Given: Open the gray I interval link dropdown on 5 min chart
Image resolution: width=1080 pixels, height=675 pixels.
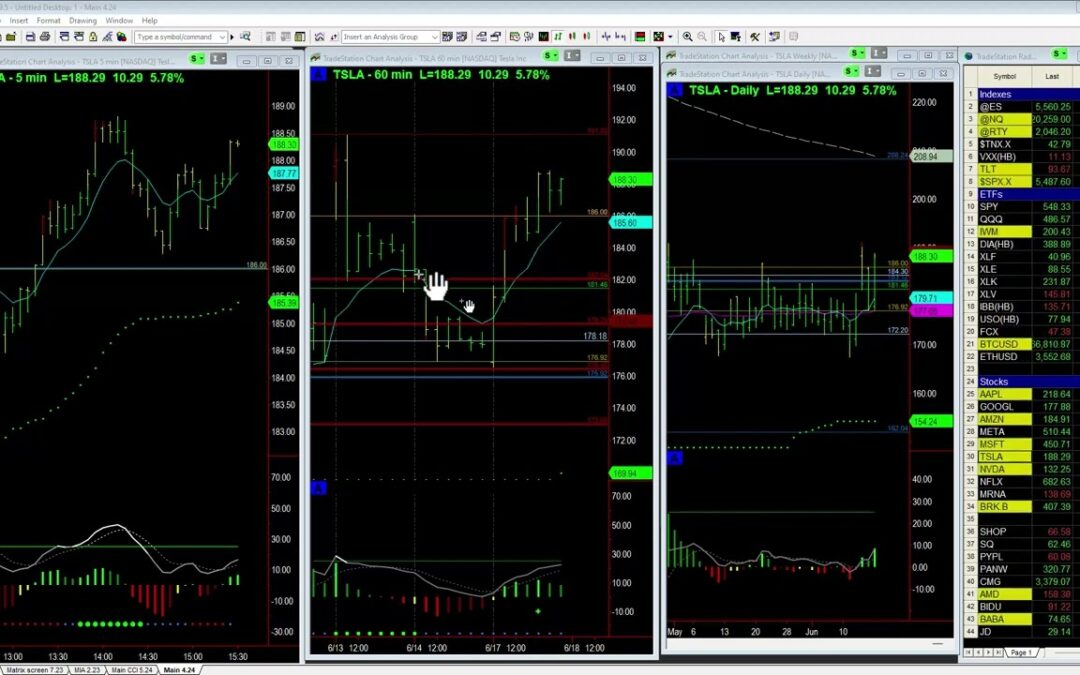Looking at the screenshot, I should click(x=218, y=59).
